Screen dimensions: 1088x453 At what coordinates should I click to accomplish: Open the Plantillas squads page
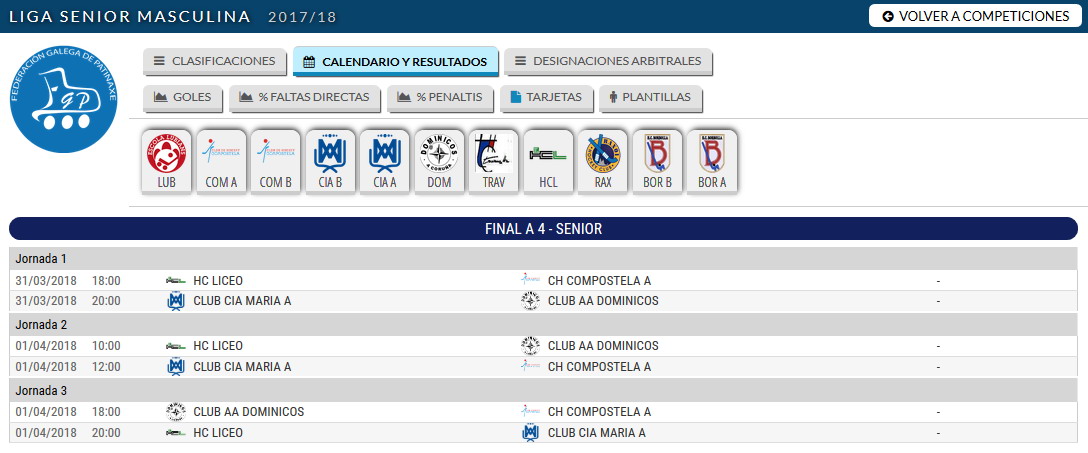[650, 97]
